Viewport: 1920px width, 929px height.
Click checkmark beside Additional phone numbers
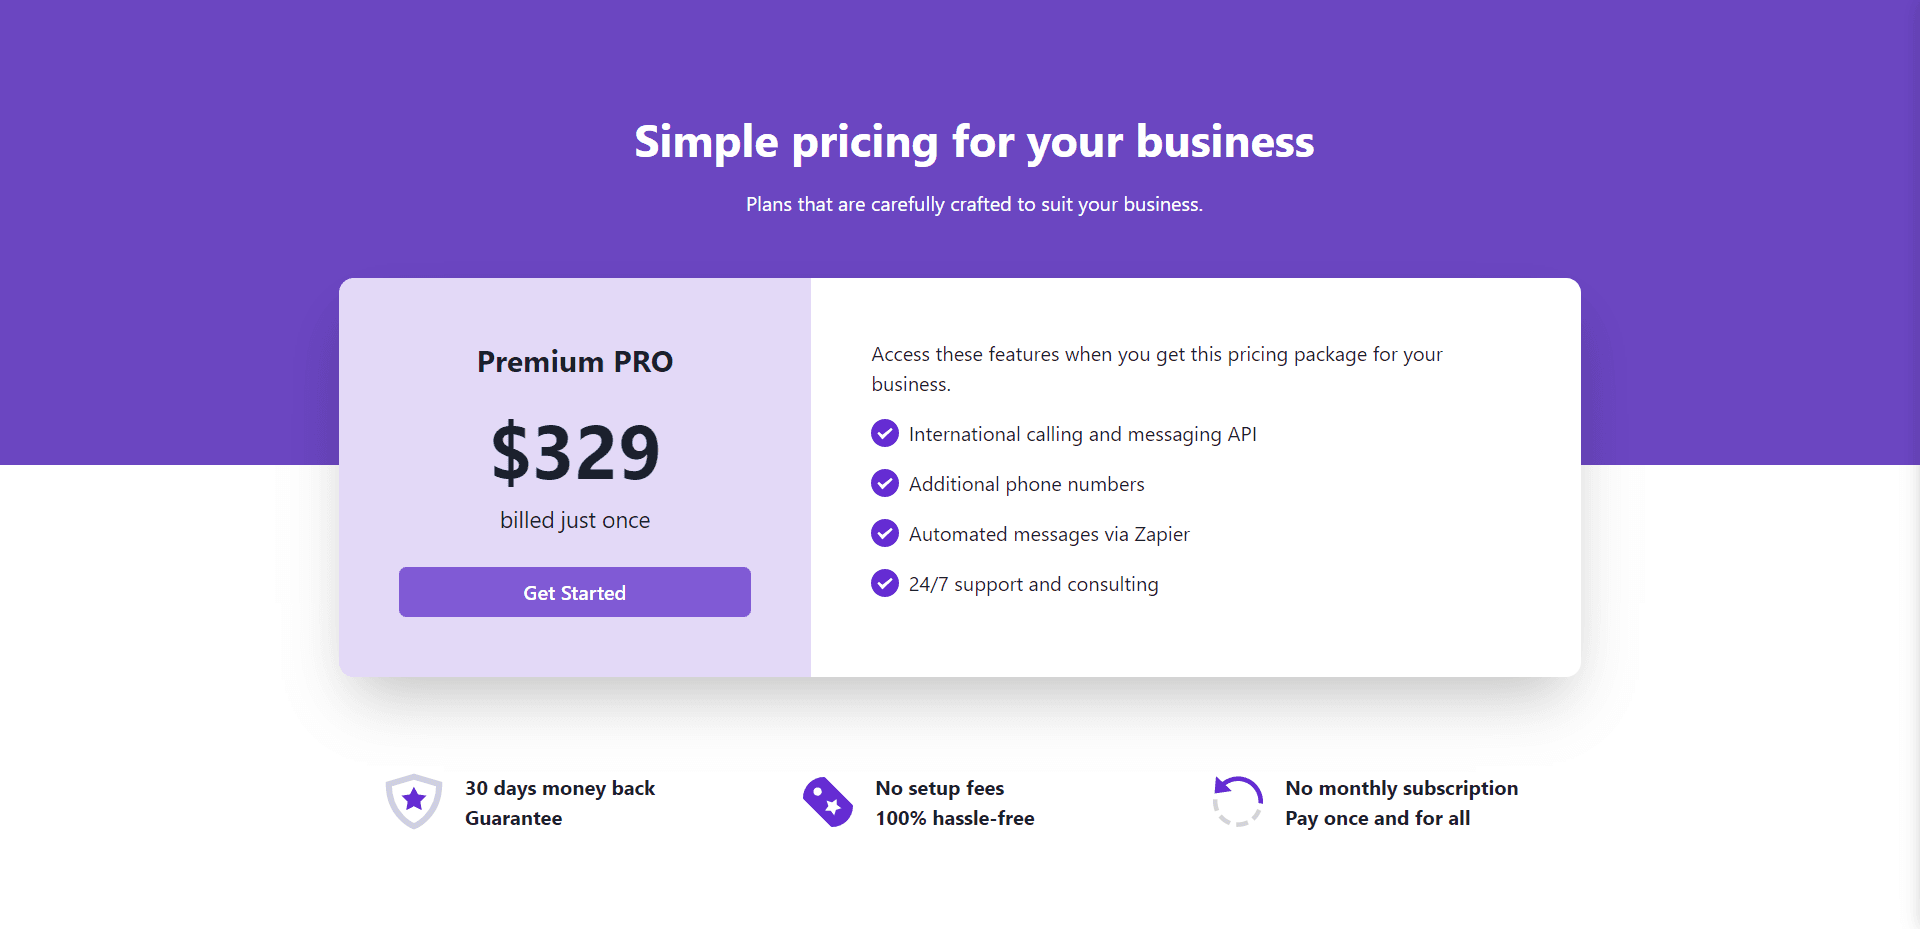[885, 483]
